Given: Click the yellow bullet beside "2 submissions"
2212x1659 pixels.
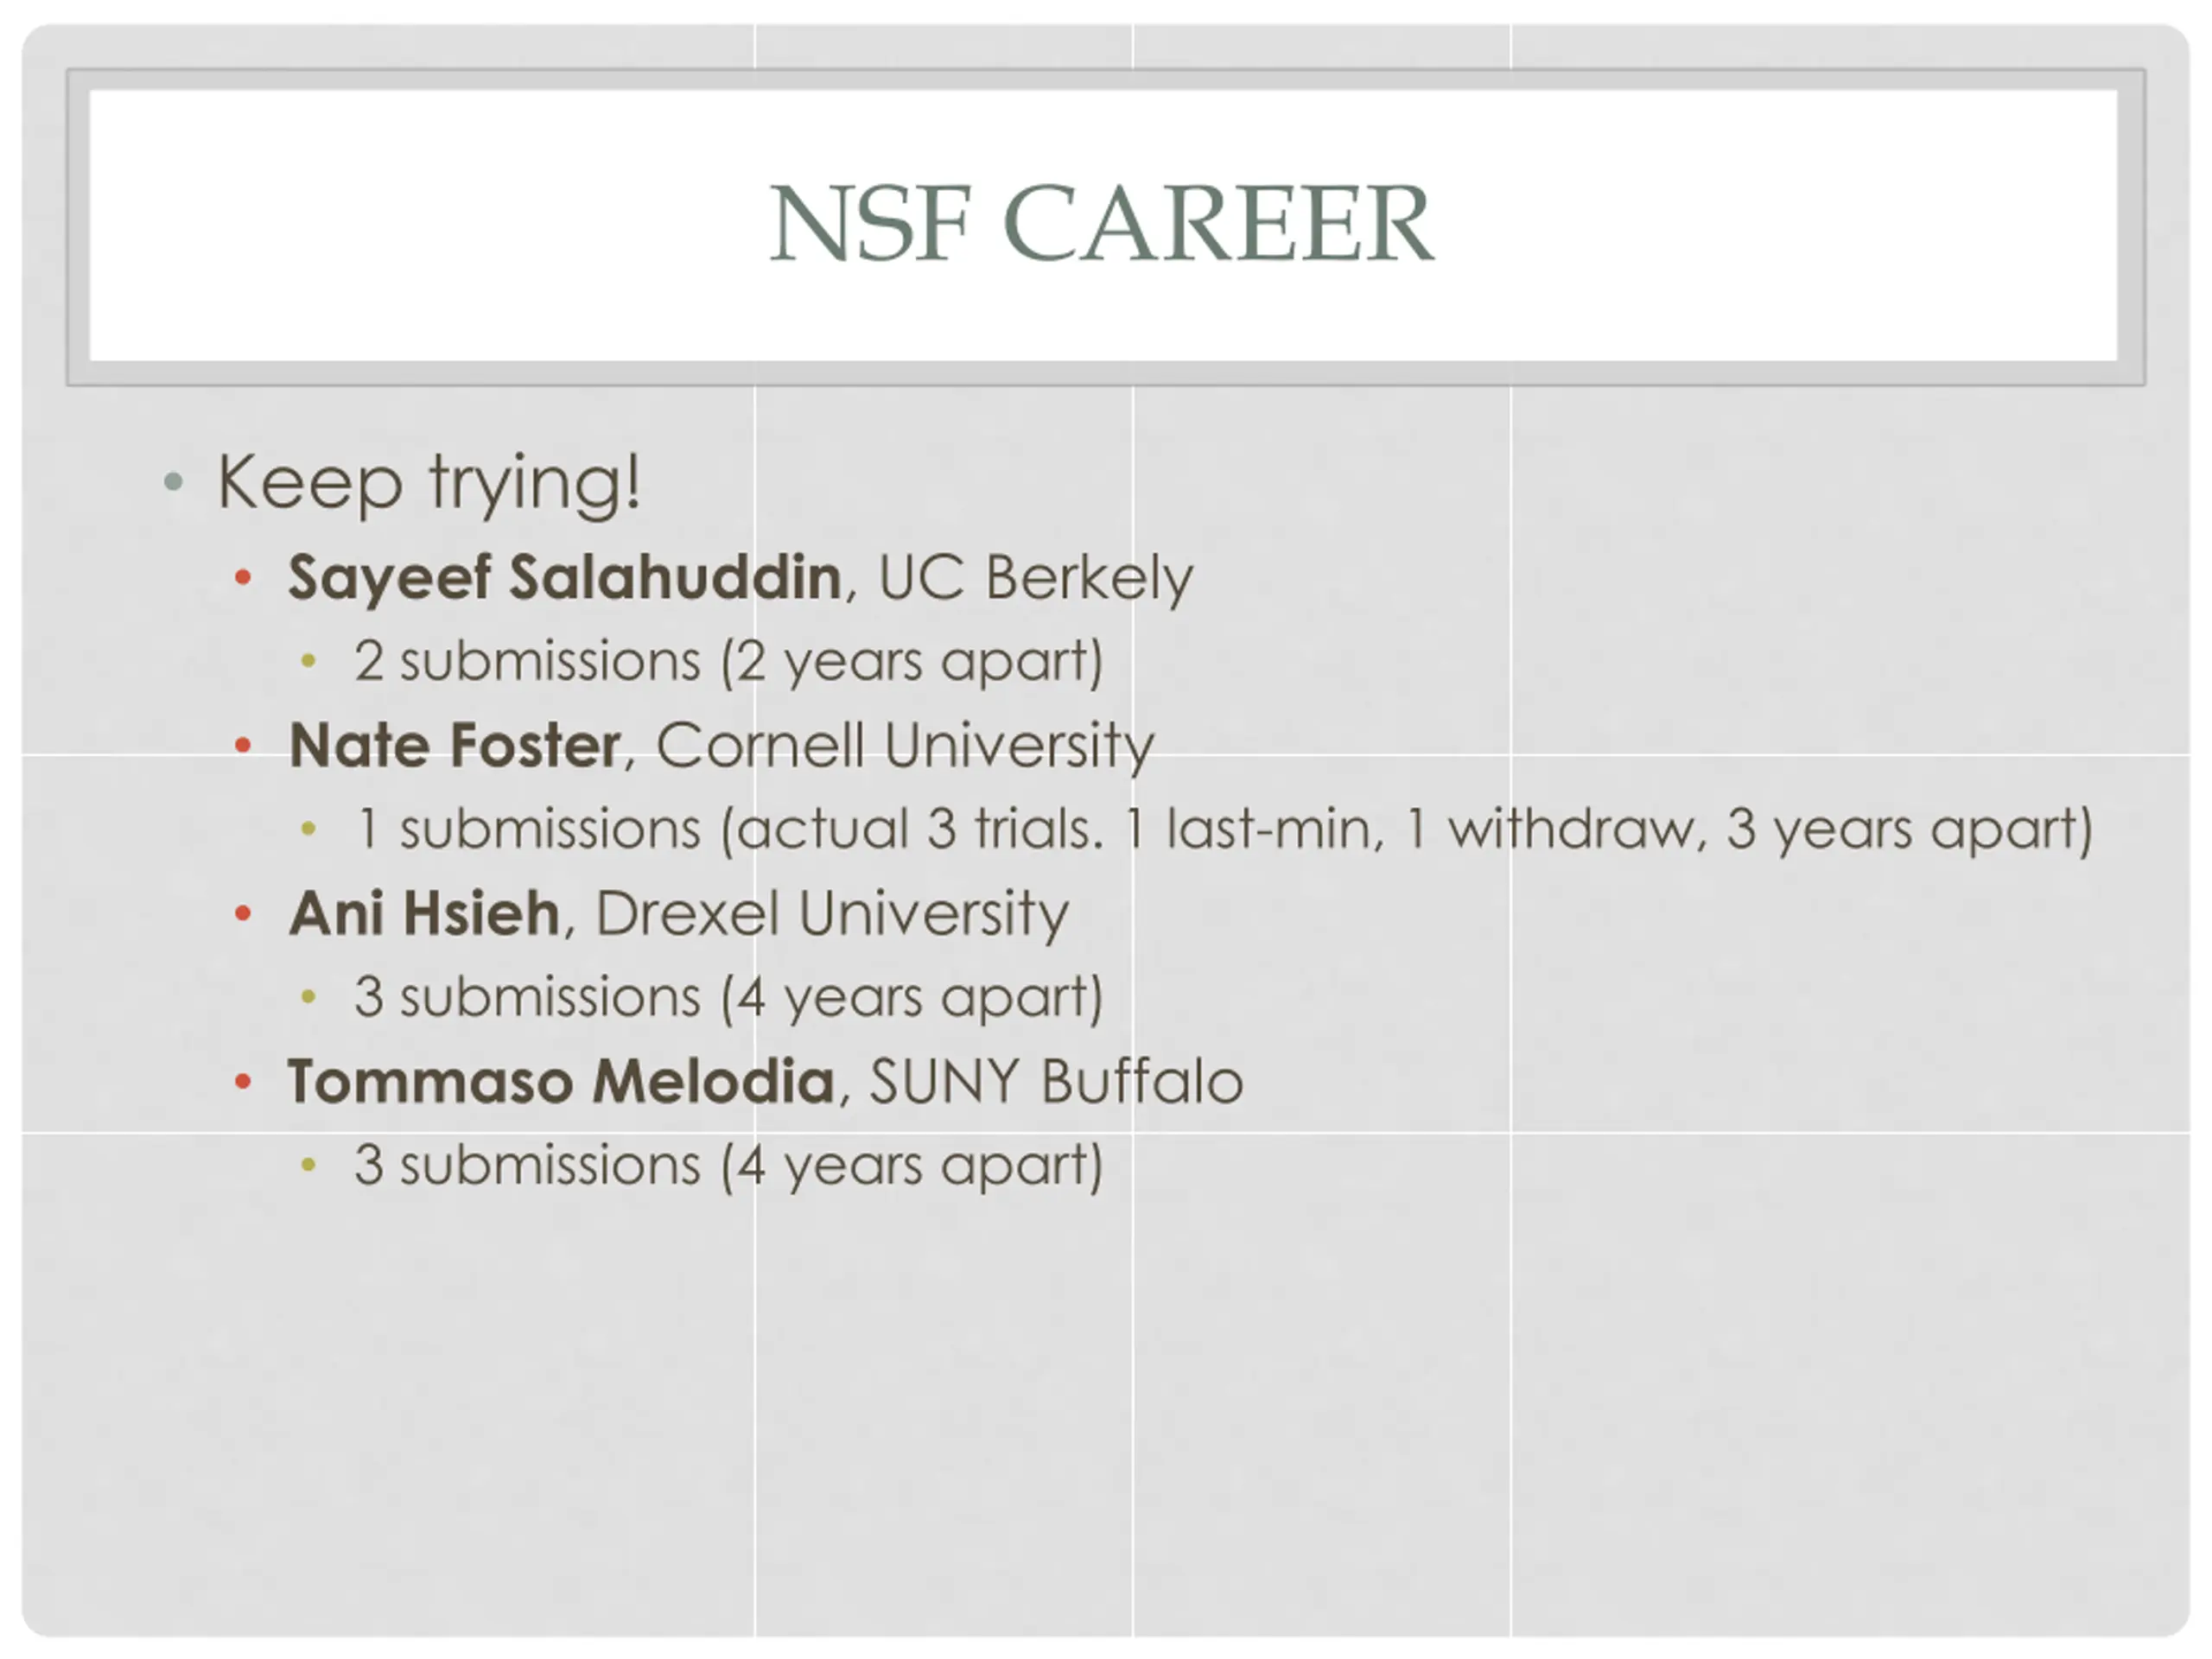Looking at the screenshot, I should click(x=309, y=661).
